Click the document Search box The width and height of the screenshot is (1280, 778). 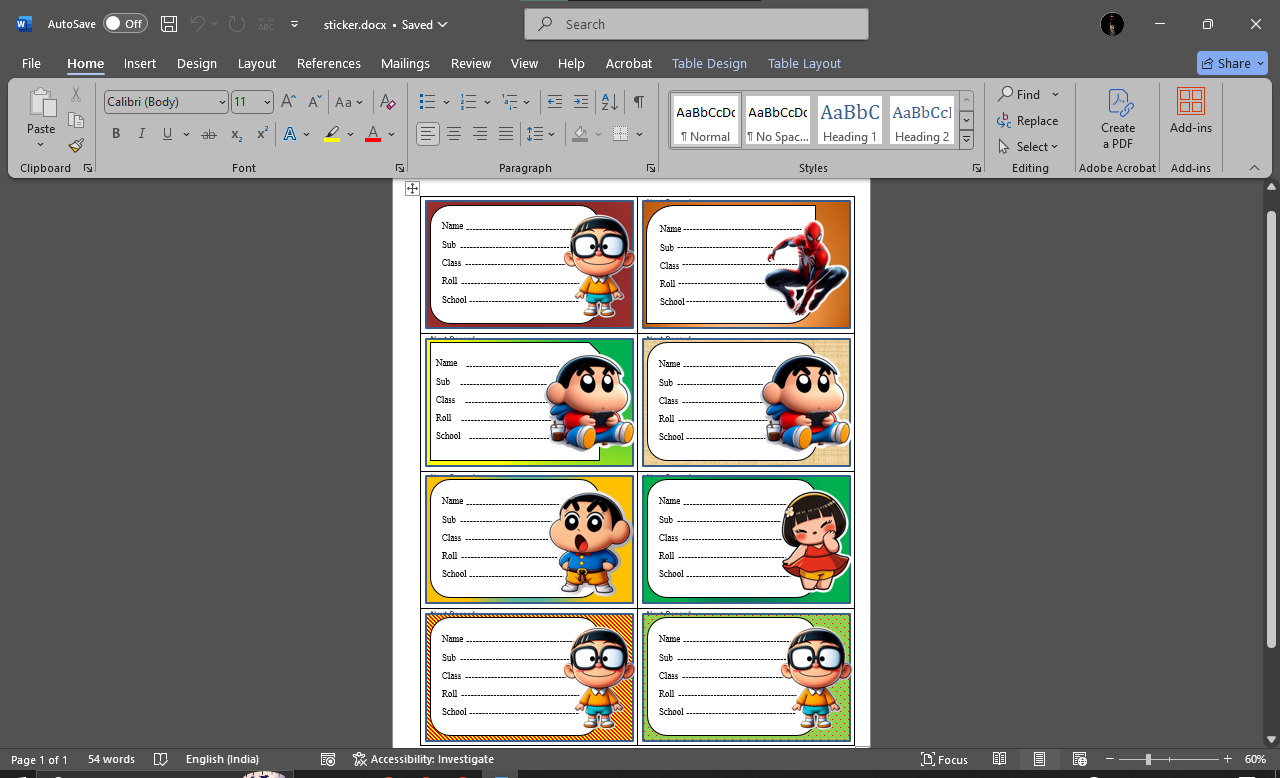(x=696, y=24)
